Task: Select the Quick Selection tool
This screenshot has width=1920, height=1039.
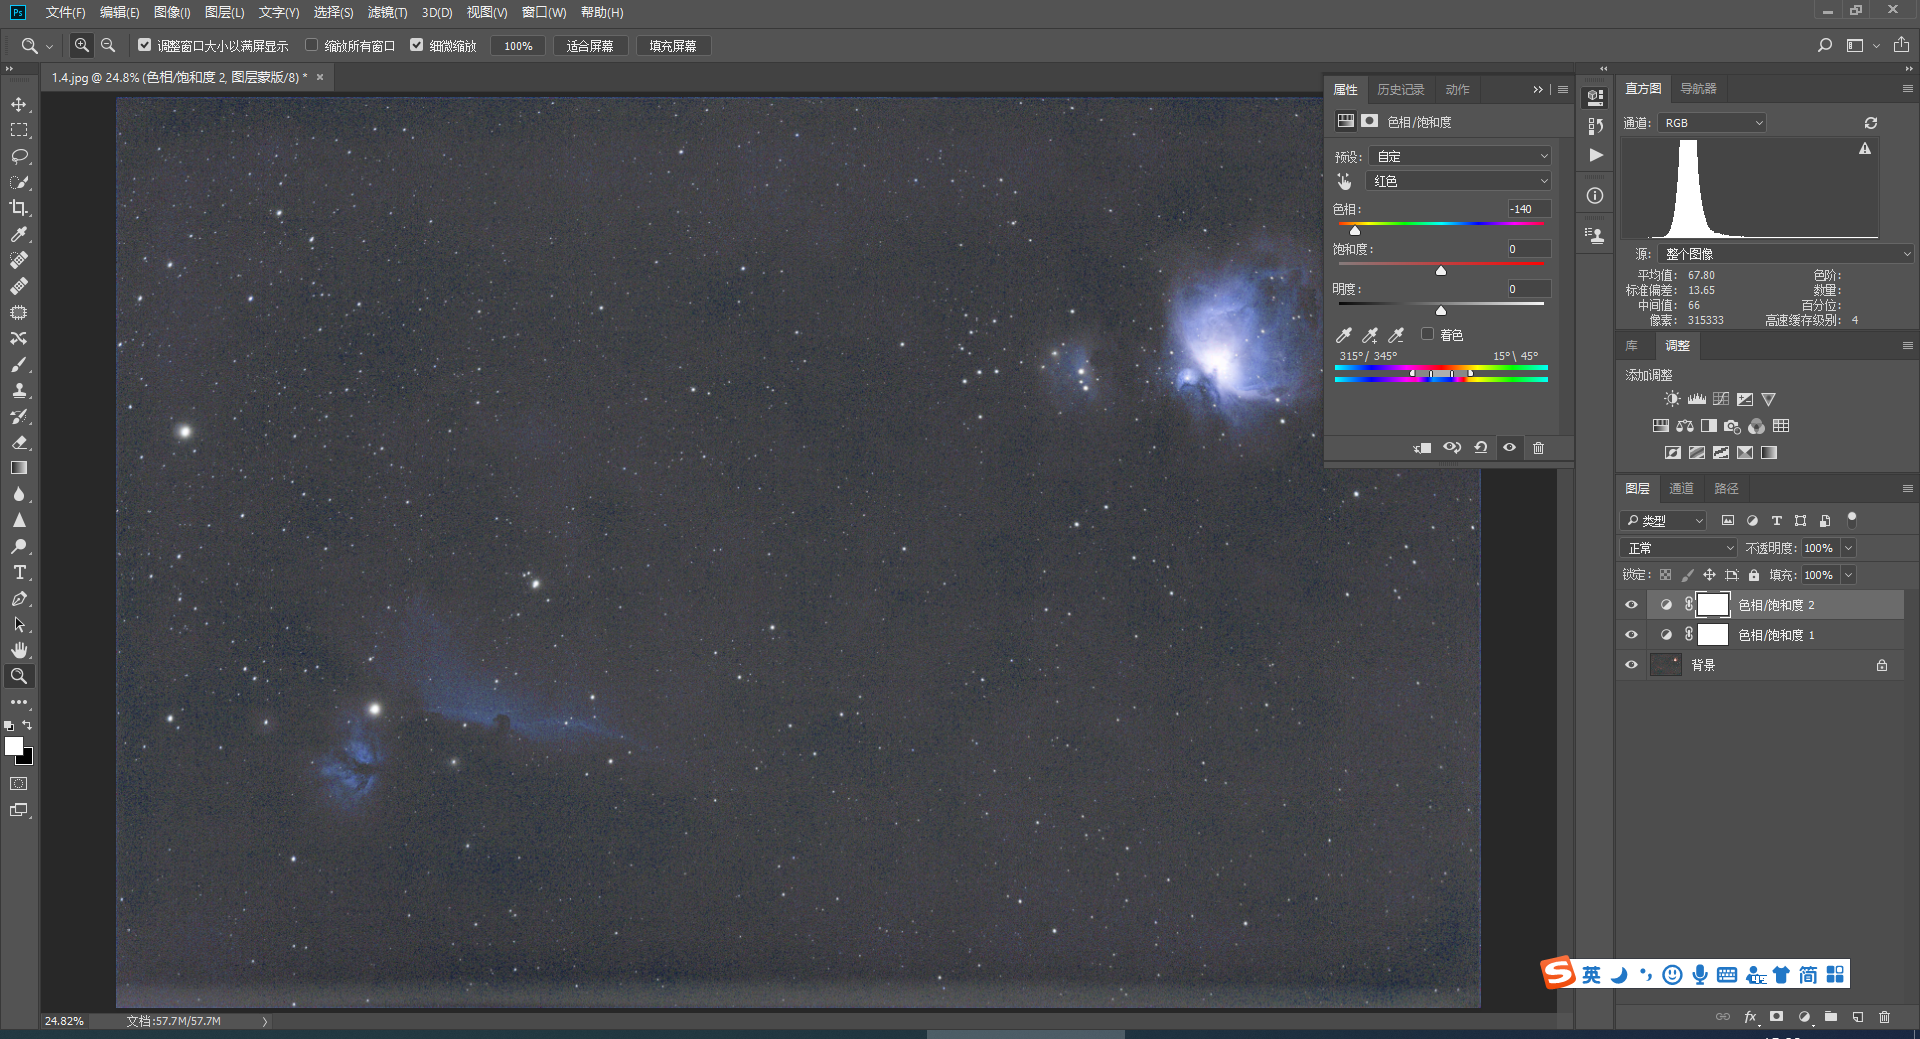Action: coord(19,182)
